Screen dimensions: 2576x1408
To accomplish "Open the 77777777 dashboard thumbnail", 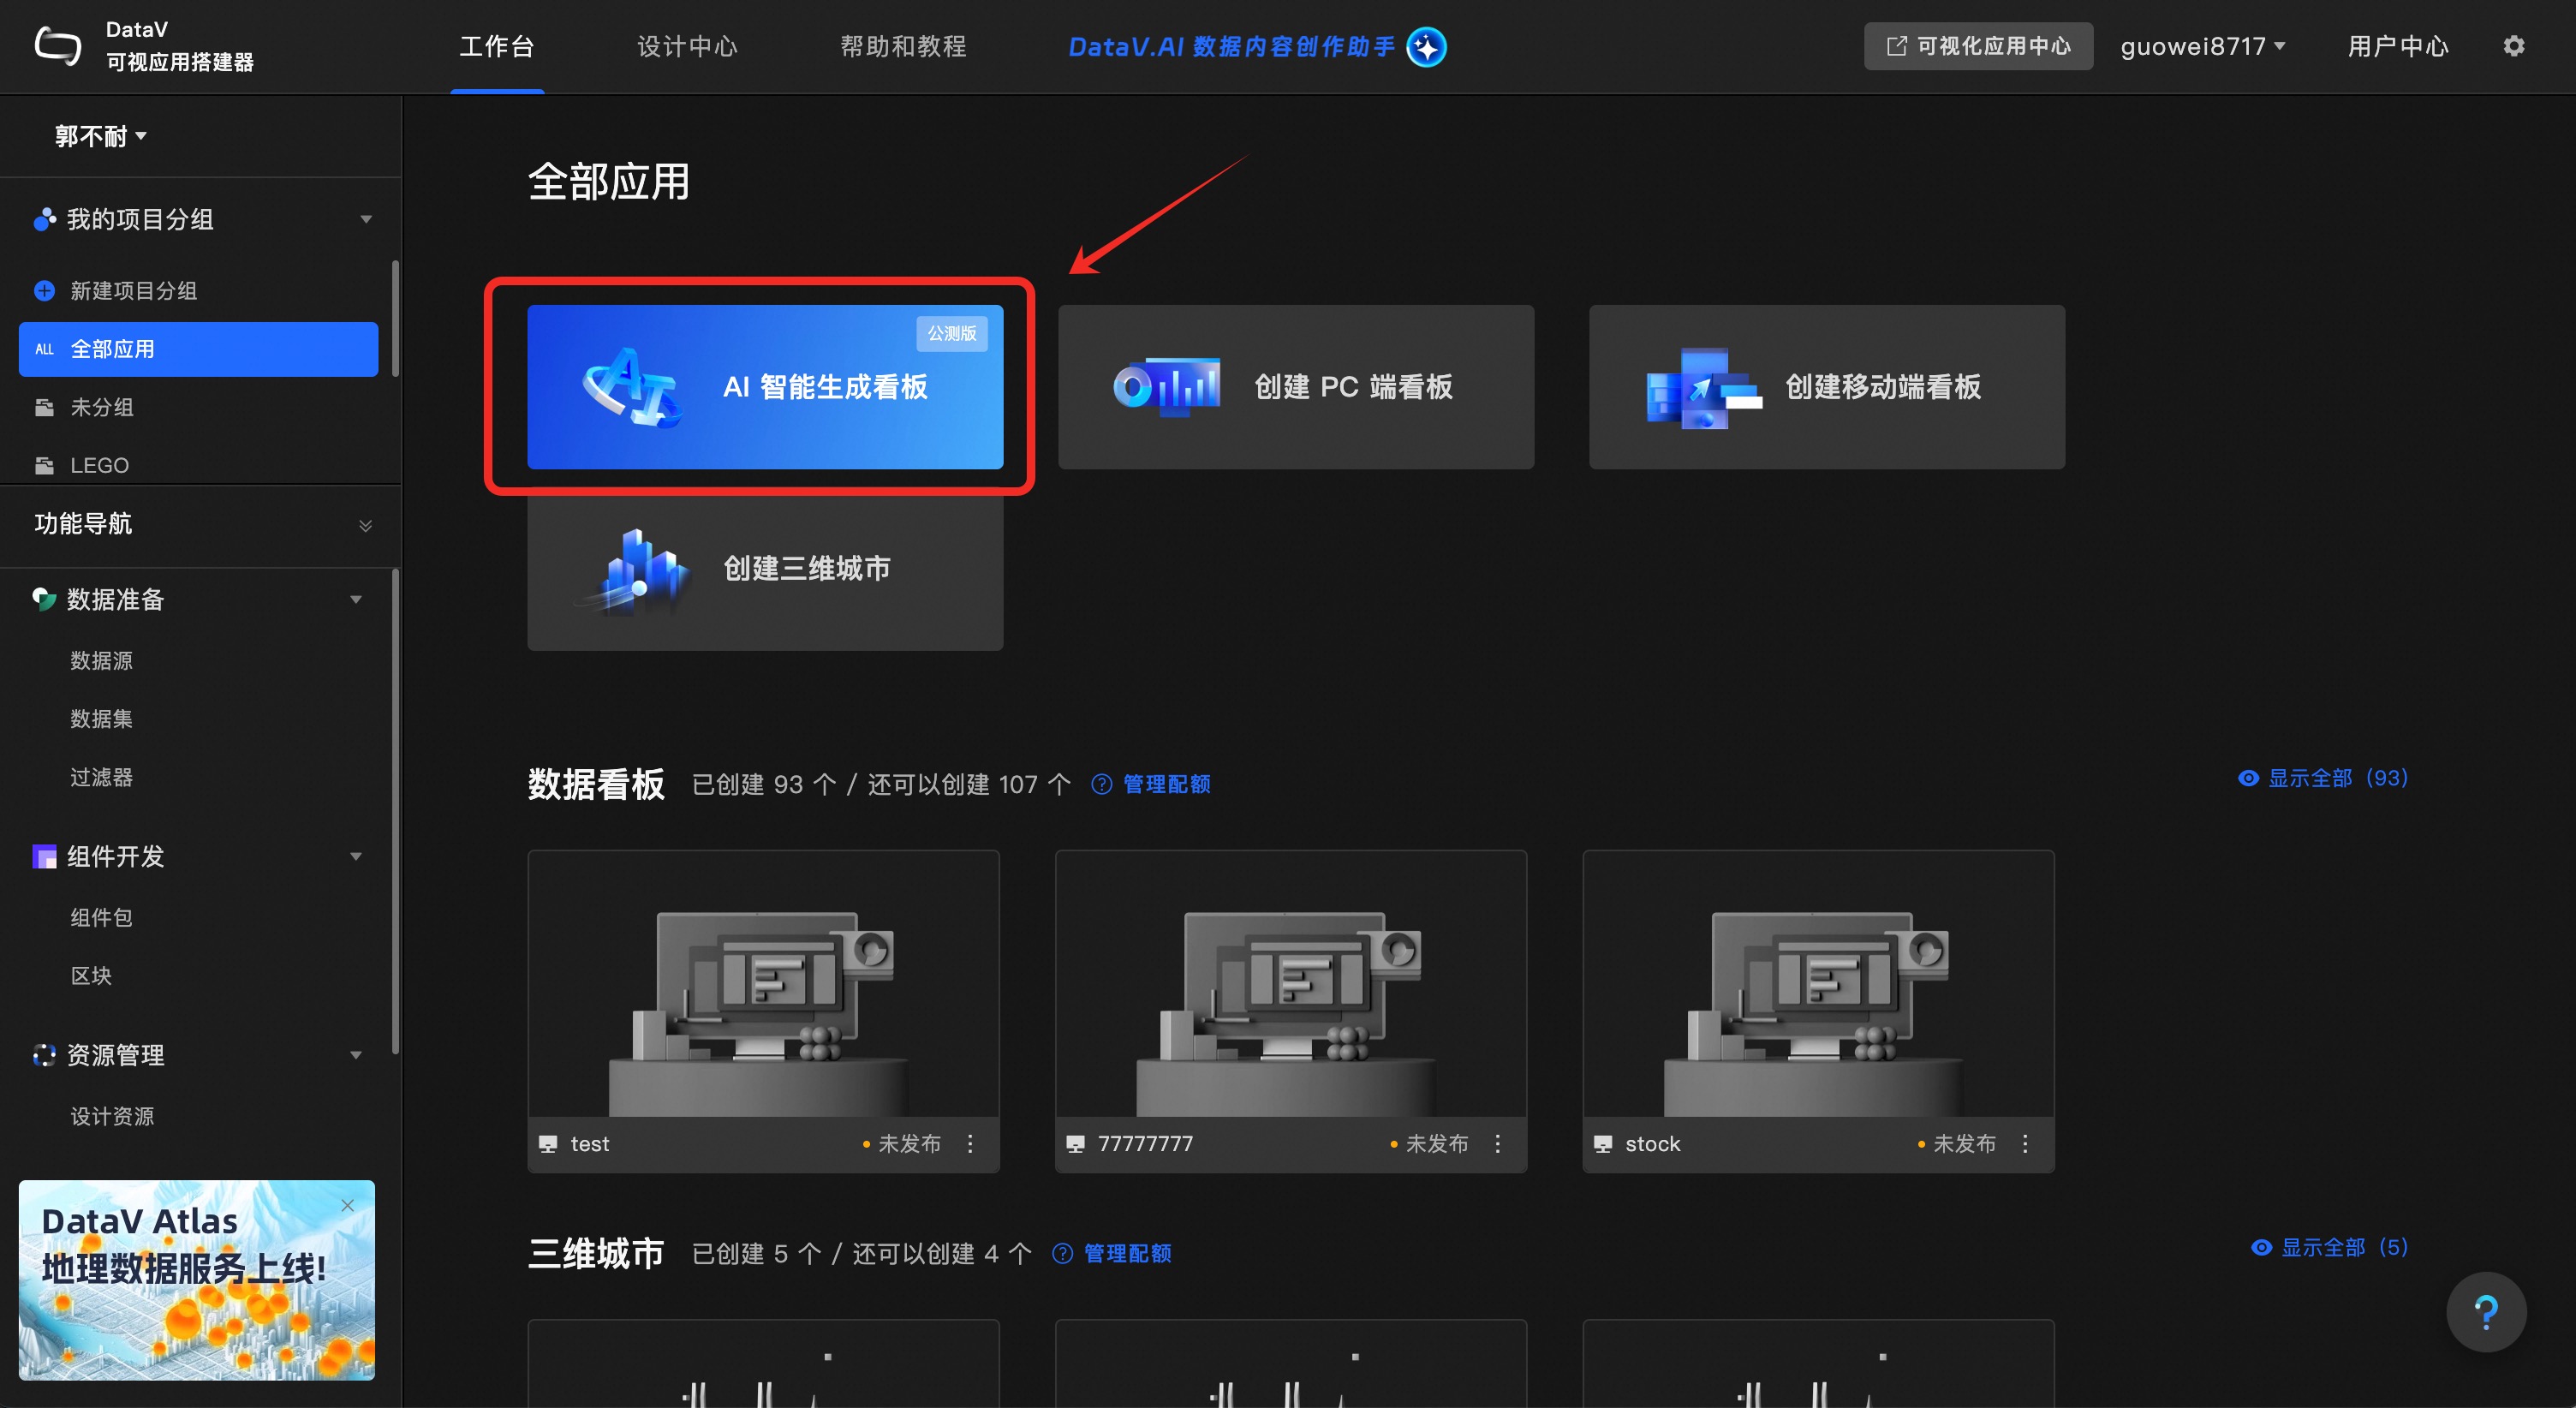I will pyautogui.click(x=1291, y=984).
